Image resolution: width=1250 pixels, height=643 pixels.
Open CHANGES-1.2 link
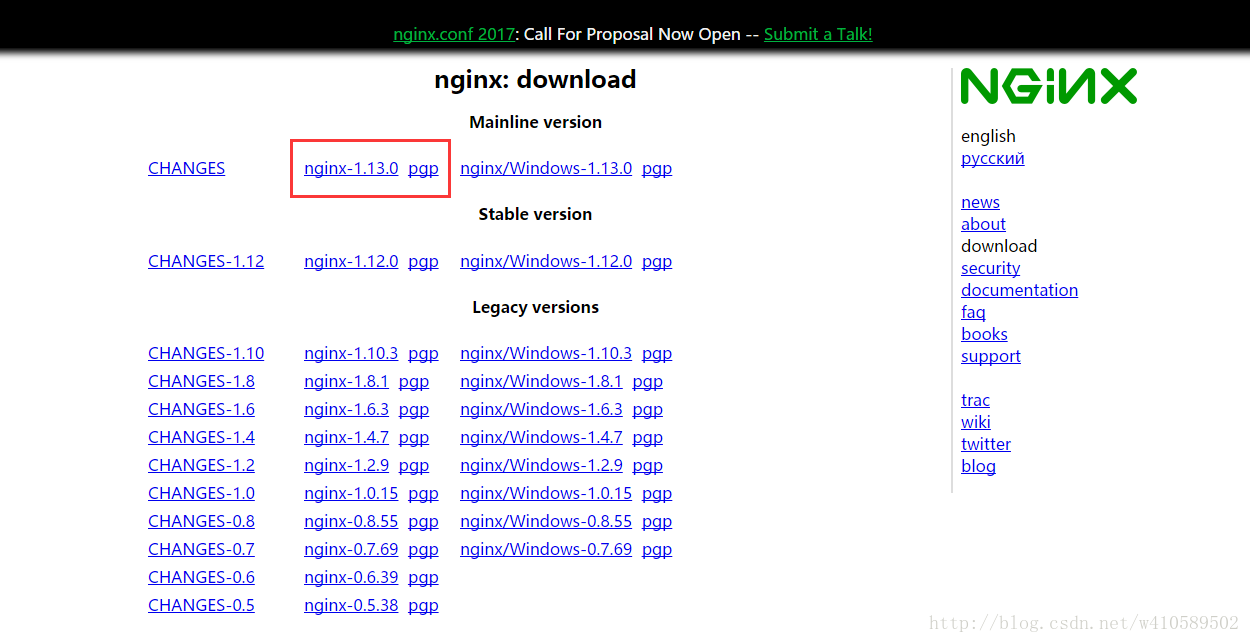coord(201,465)
